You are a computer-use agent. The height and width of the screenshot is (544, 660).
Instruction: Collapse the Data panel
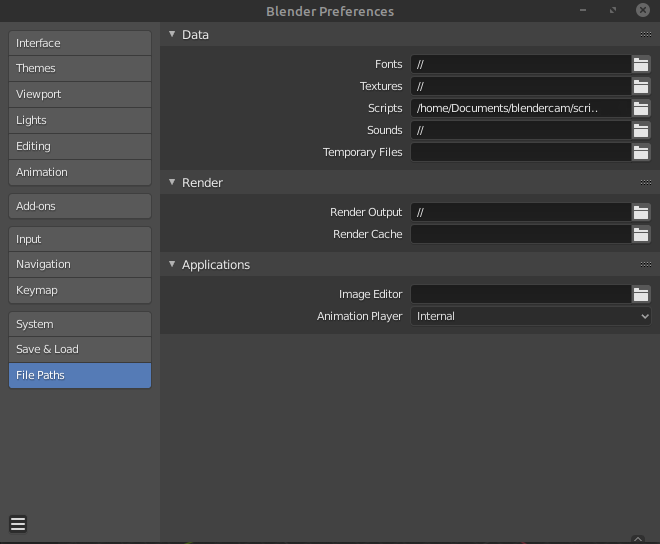[x=172, y=34]
